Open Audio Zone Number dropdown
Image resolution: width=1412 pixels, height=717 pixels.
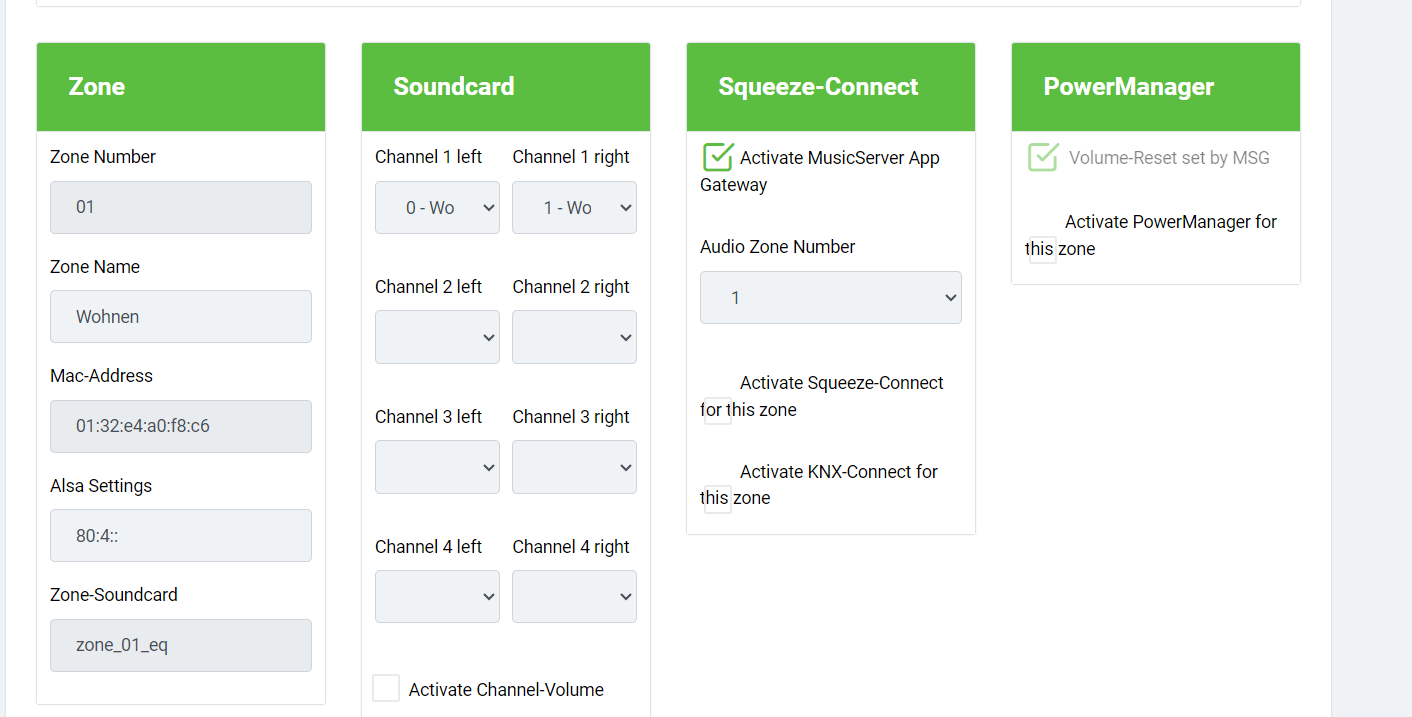pyautogui.click(x=830, y=298)
